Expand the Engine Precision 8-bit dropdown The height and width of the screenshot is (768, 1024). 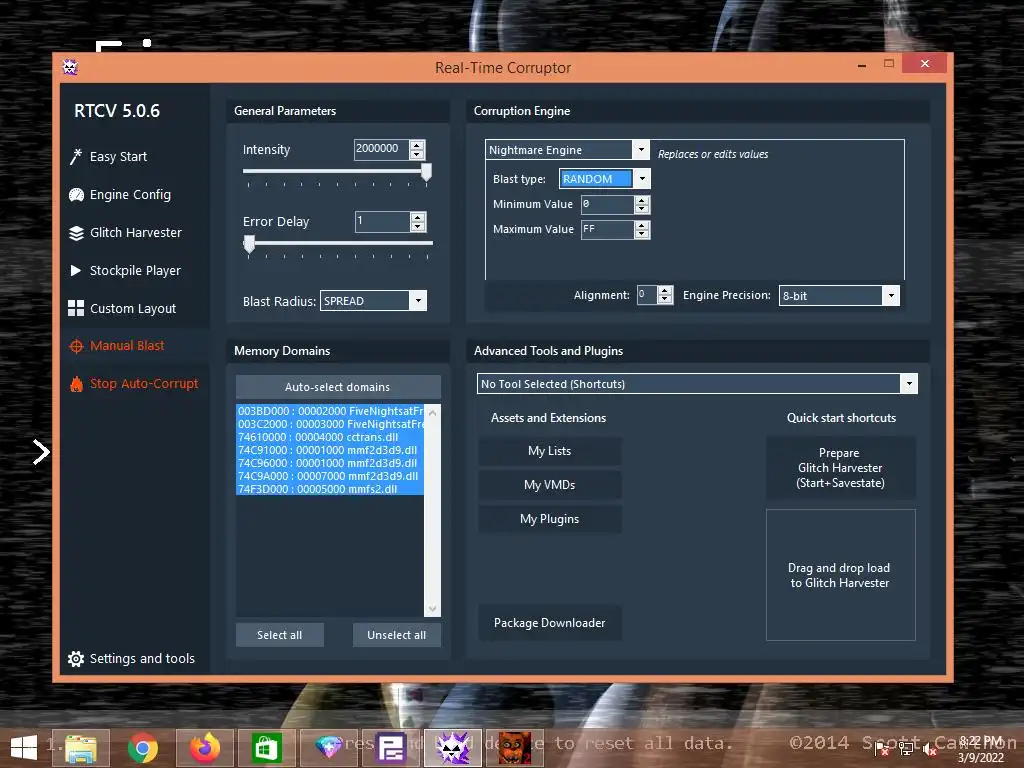891,295
